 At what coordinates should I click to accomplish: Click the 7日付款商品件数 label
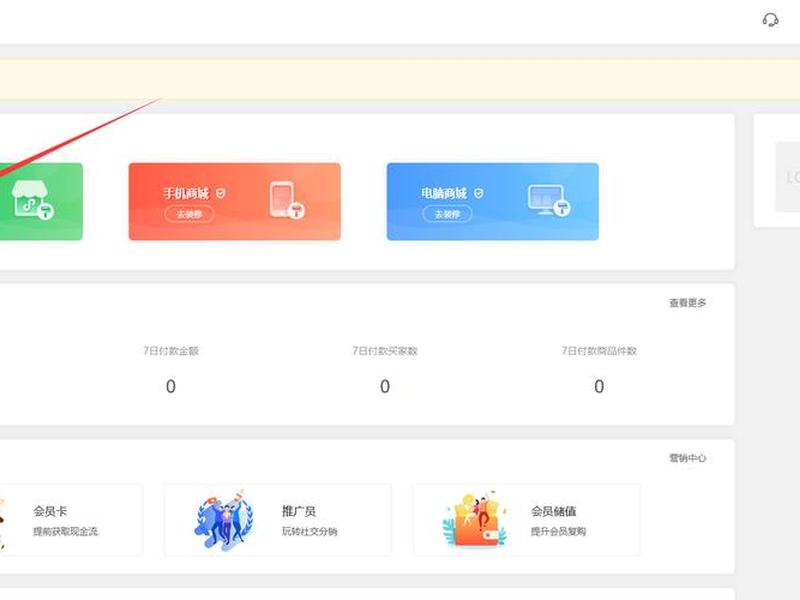599,351
